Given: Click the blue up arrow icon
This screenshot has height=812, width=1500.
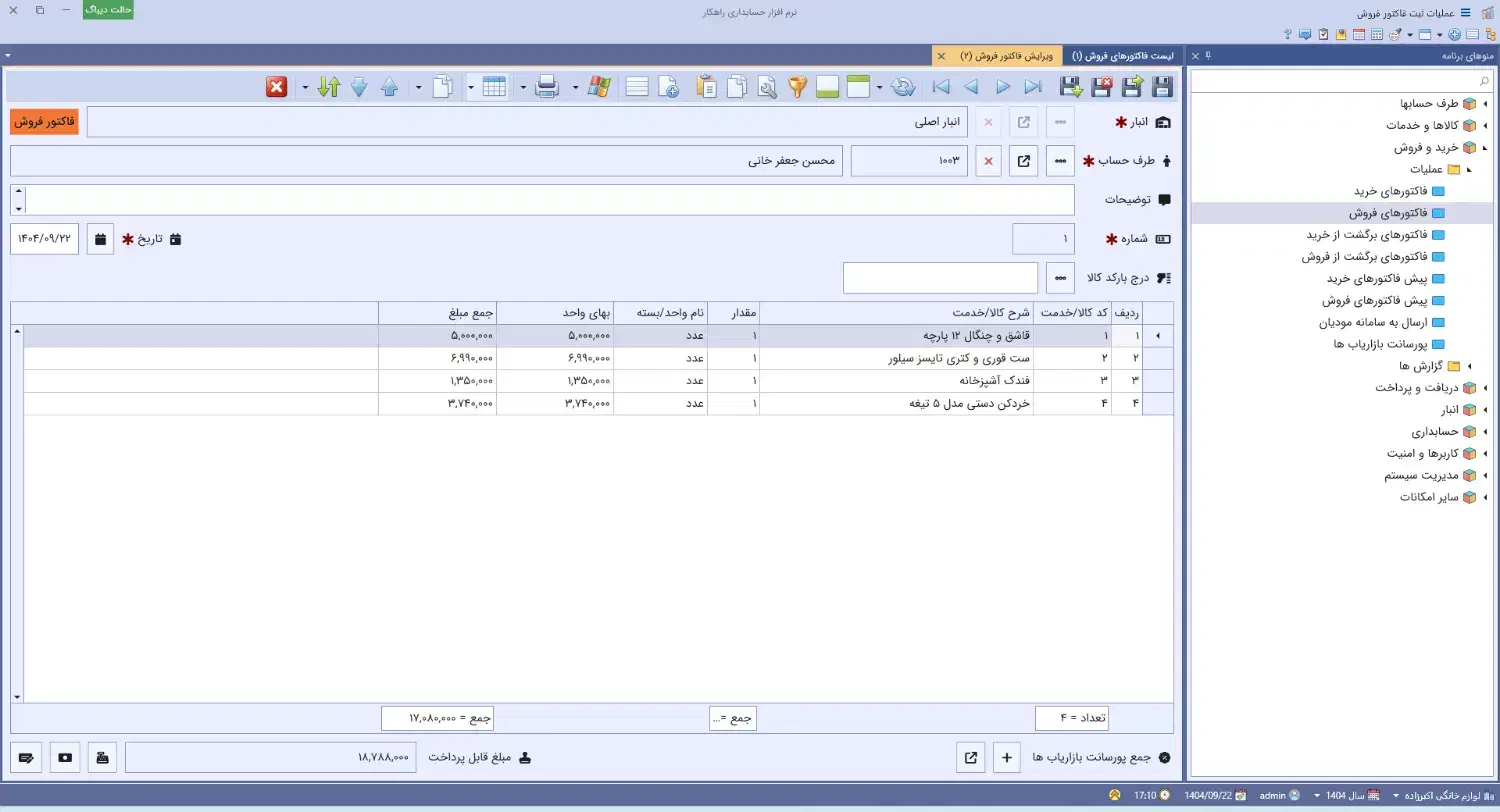Looking at the screenshot, I should 390,87.
